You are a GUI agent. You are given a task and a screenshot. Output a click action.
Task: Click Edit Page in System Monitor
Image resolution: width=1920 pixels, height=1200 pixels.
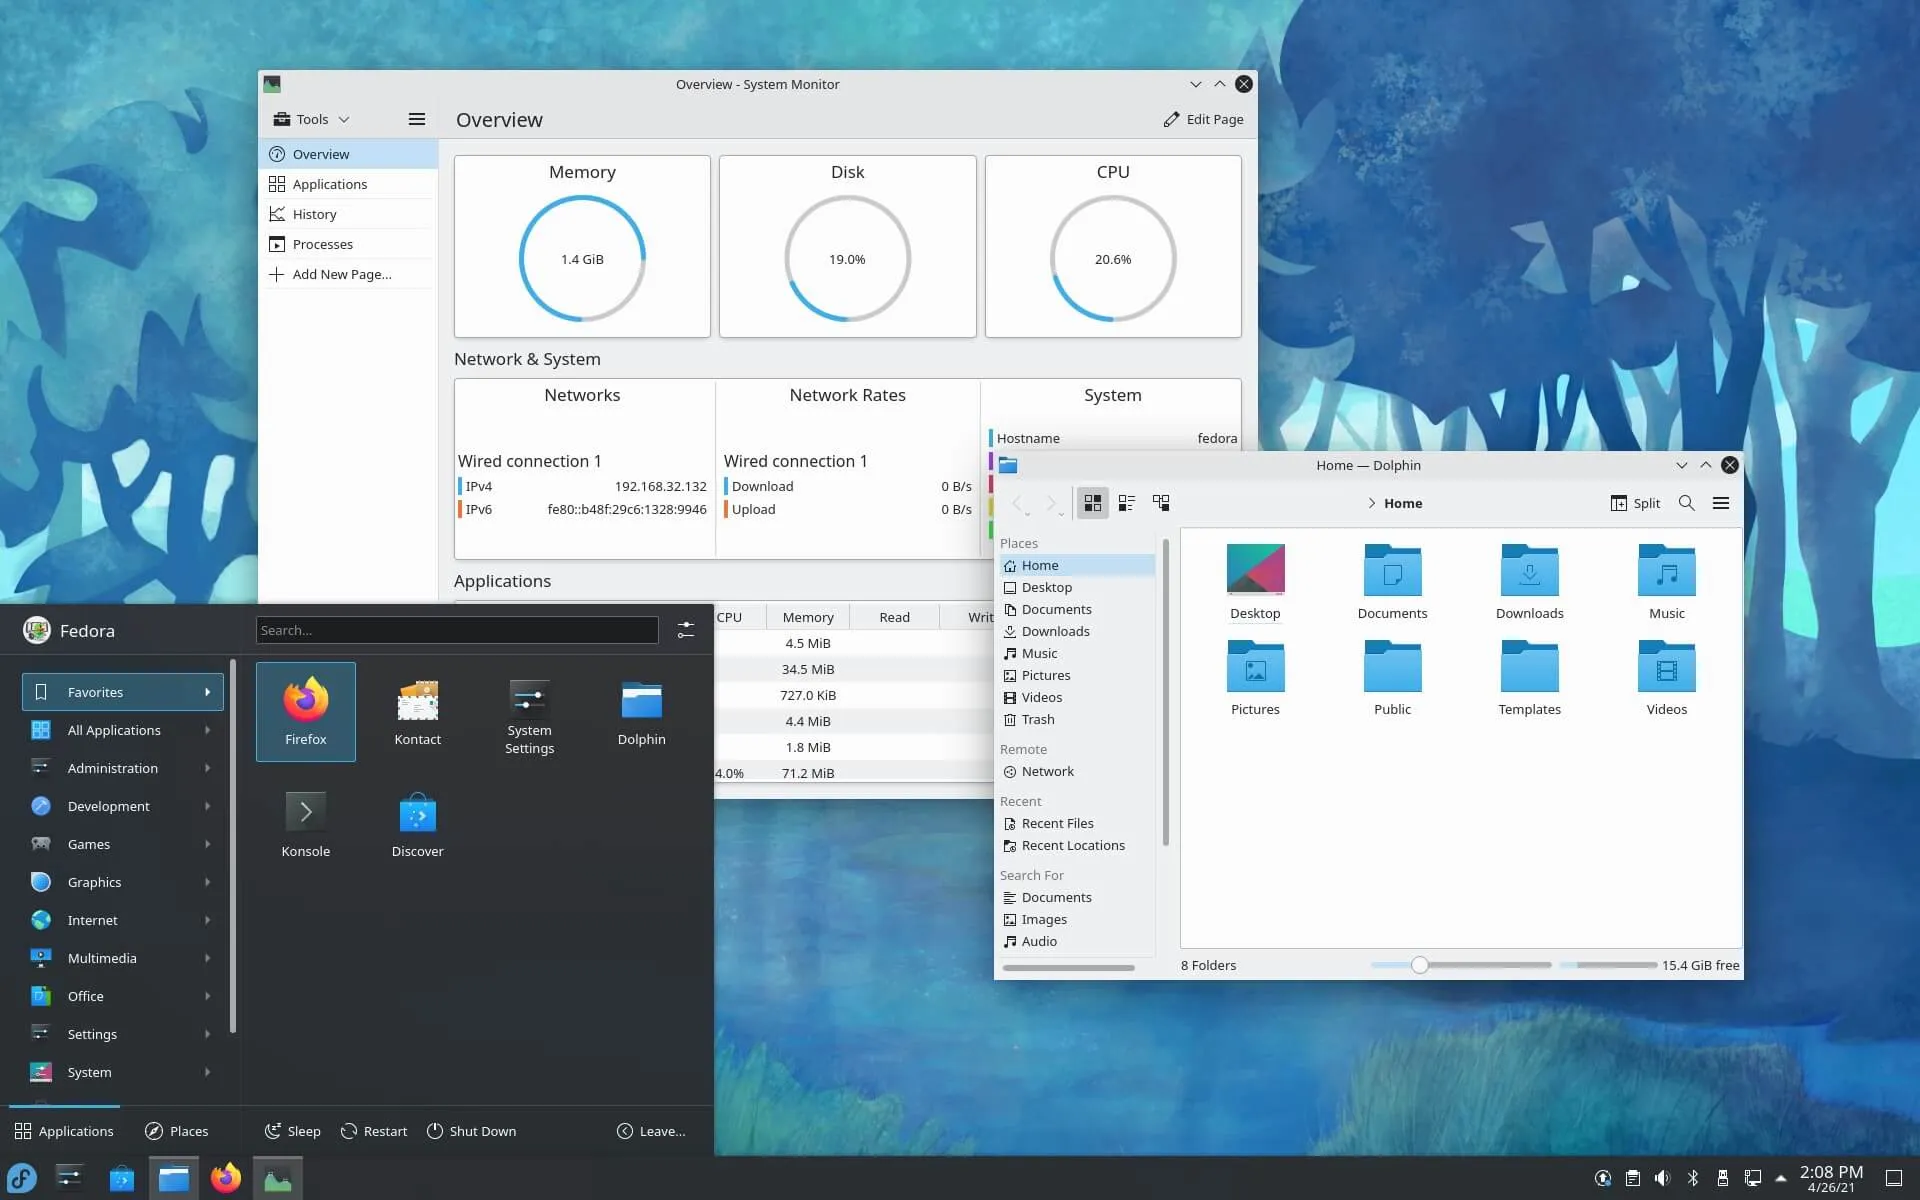pyautogui.click(x=1201, y=118)
